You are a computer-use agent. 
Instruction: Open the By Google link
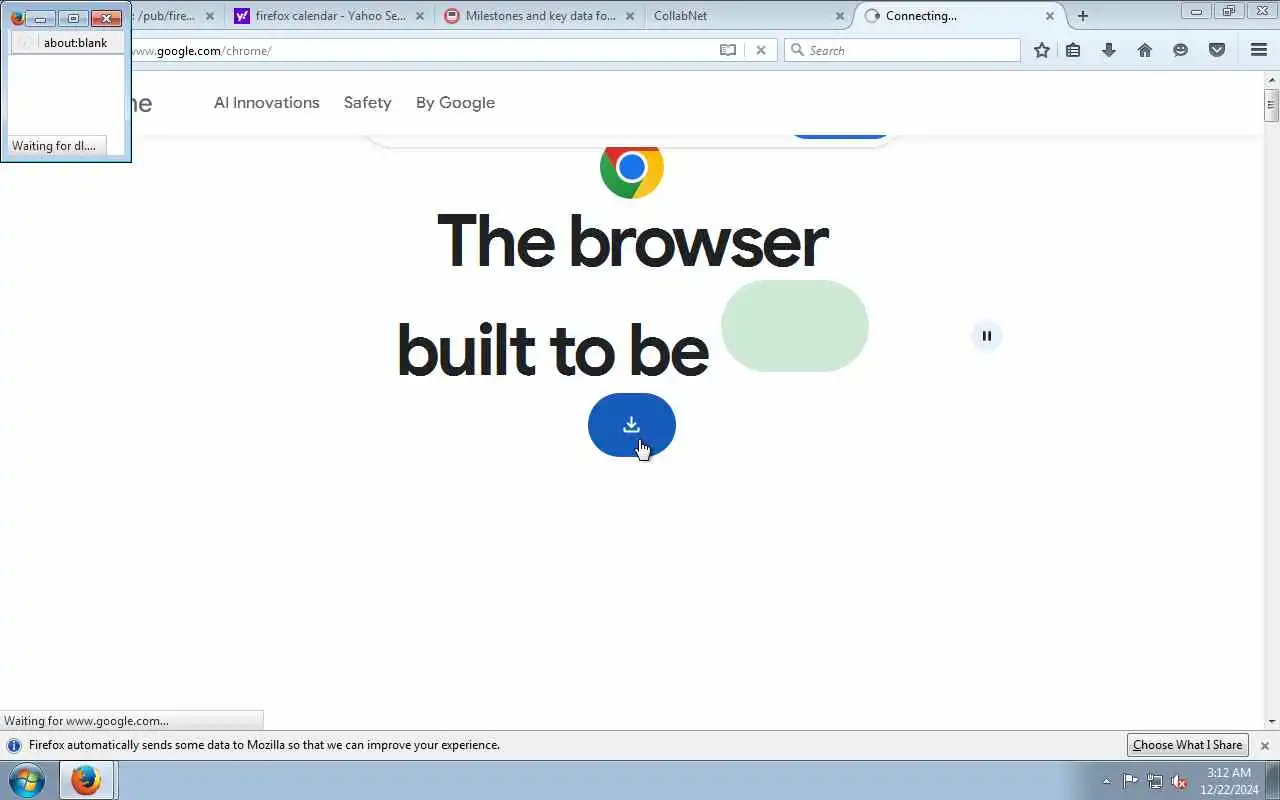pyautogui.click(x=455, y=102)
